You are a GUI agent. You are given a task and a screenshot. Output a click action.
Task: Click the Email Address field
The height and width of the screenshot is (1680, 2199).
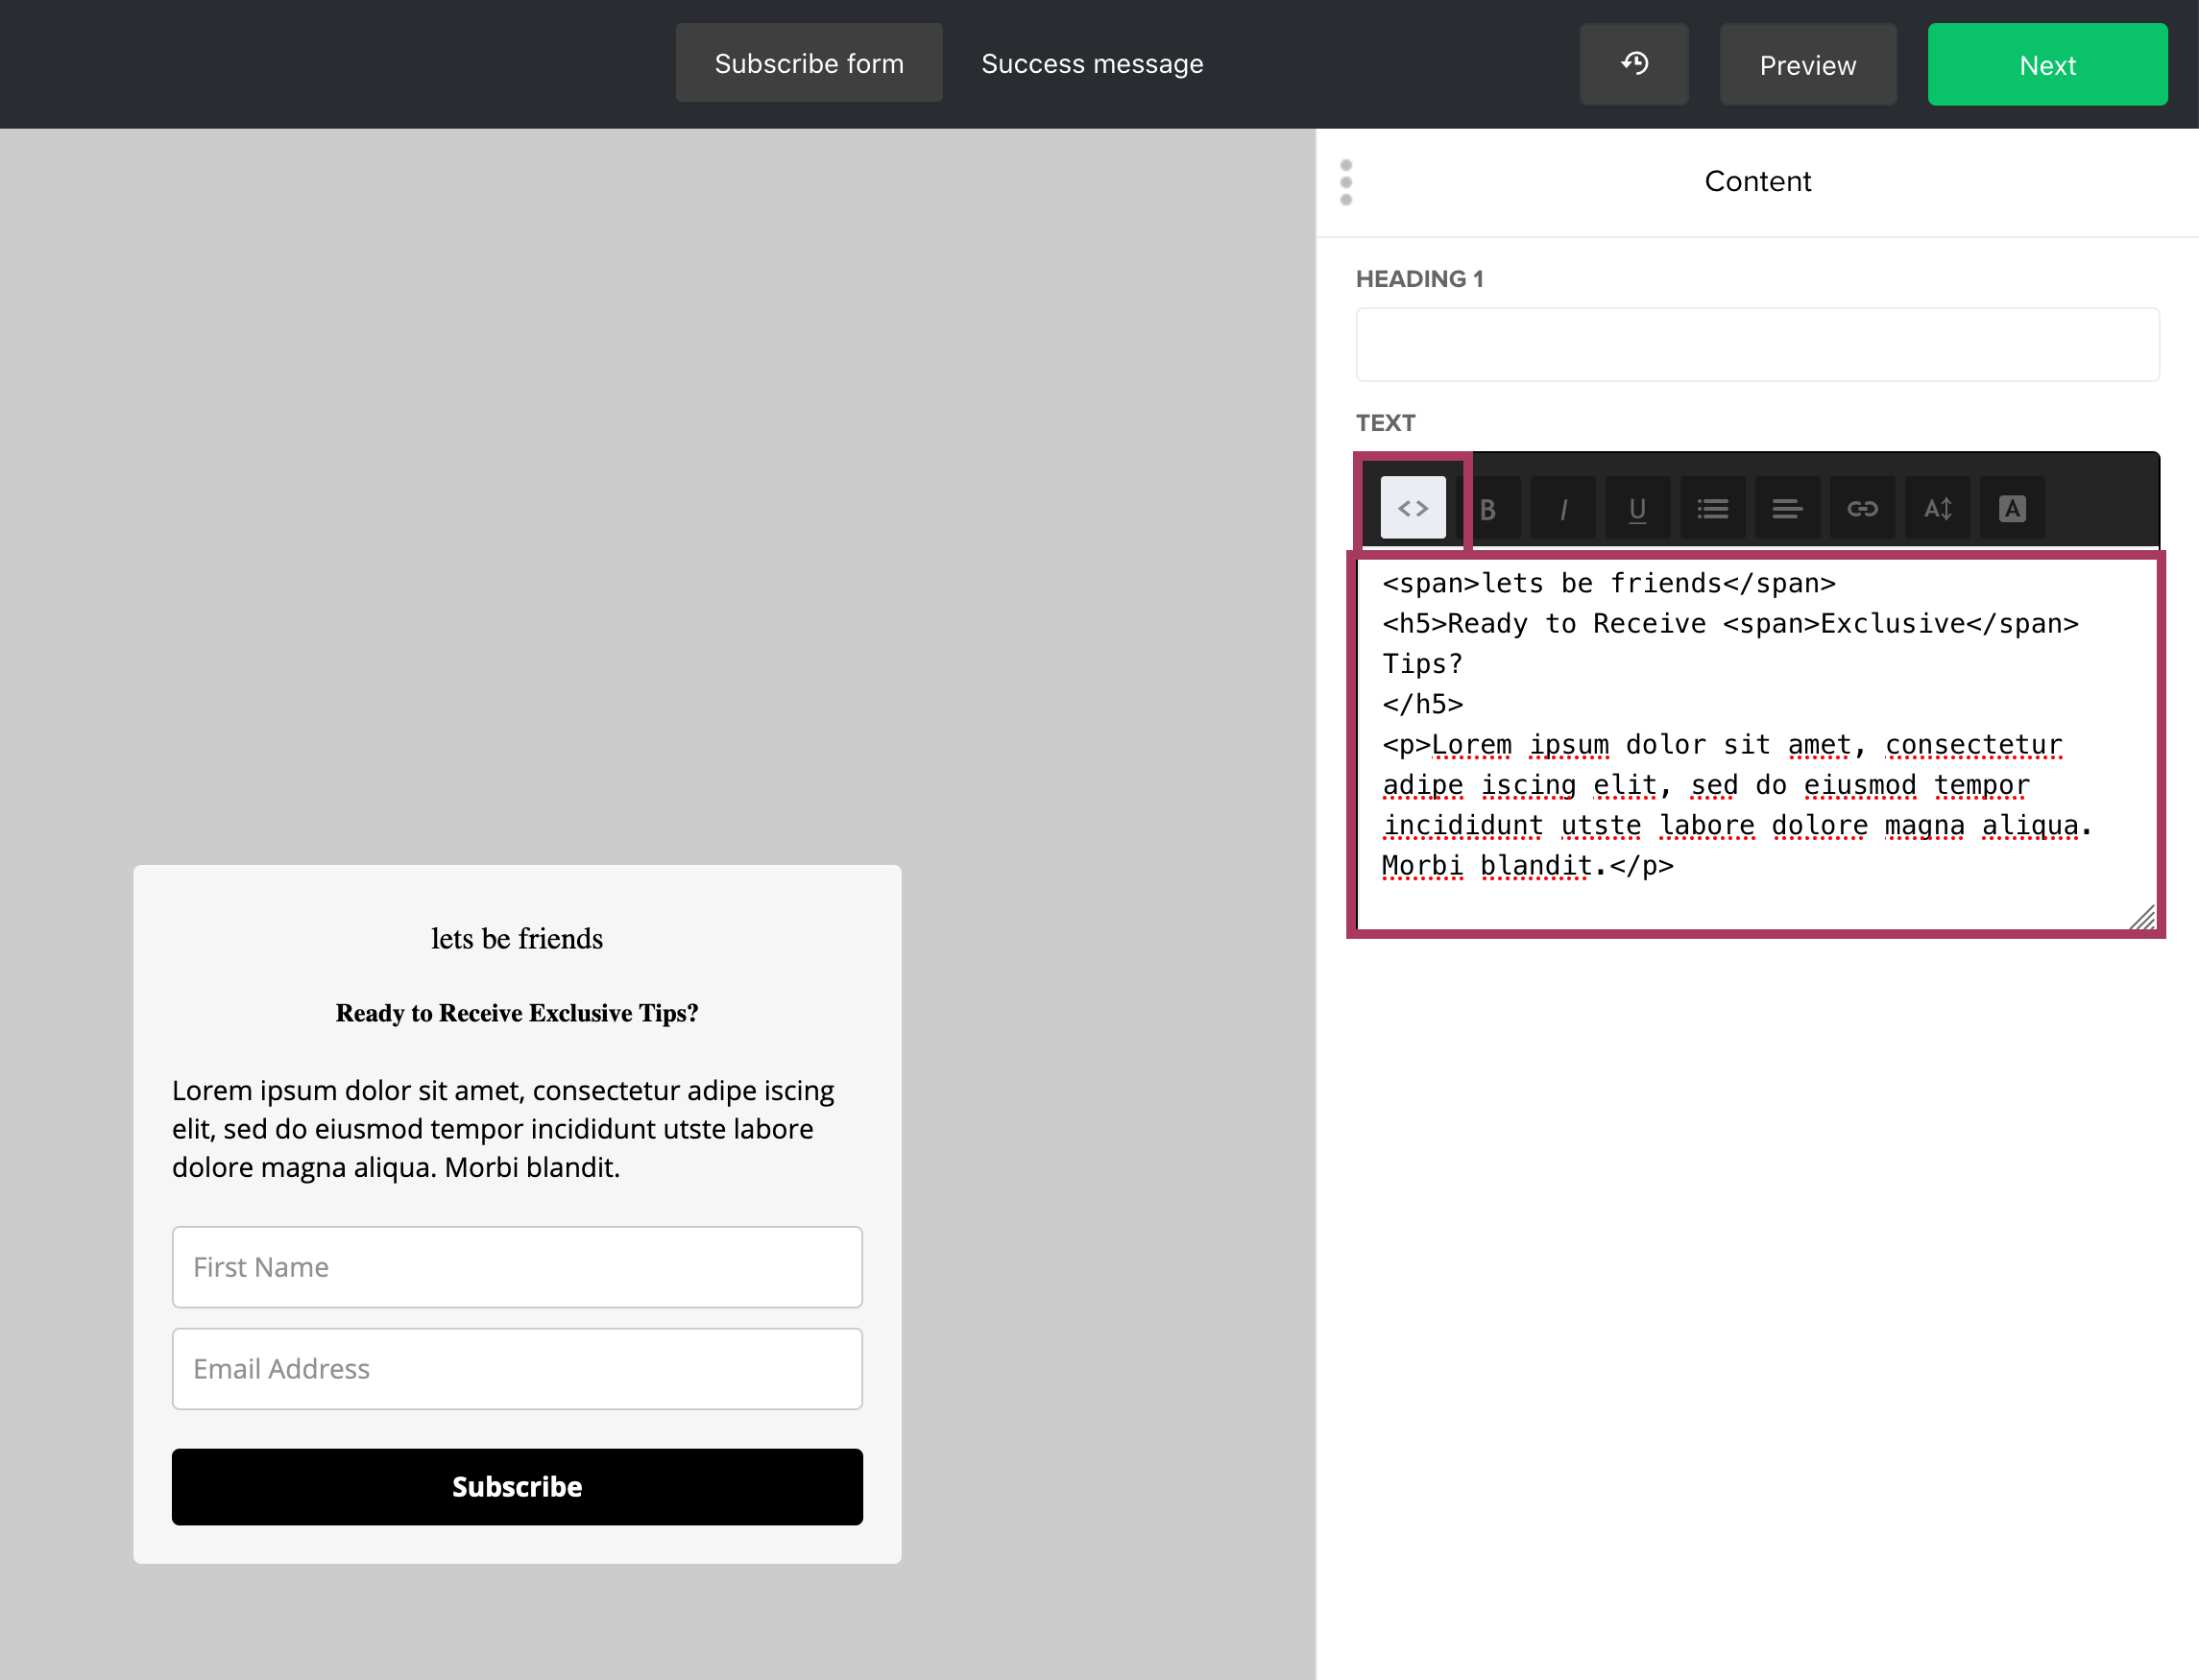pyautogui.click(x=517, y=1368)
